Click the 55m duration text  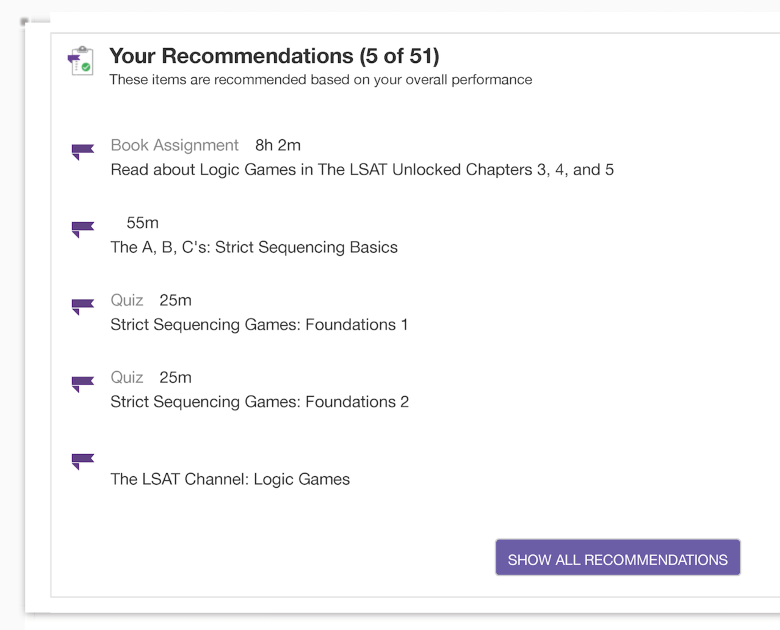(143, 223)
